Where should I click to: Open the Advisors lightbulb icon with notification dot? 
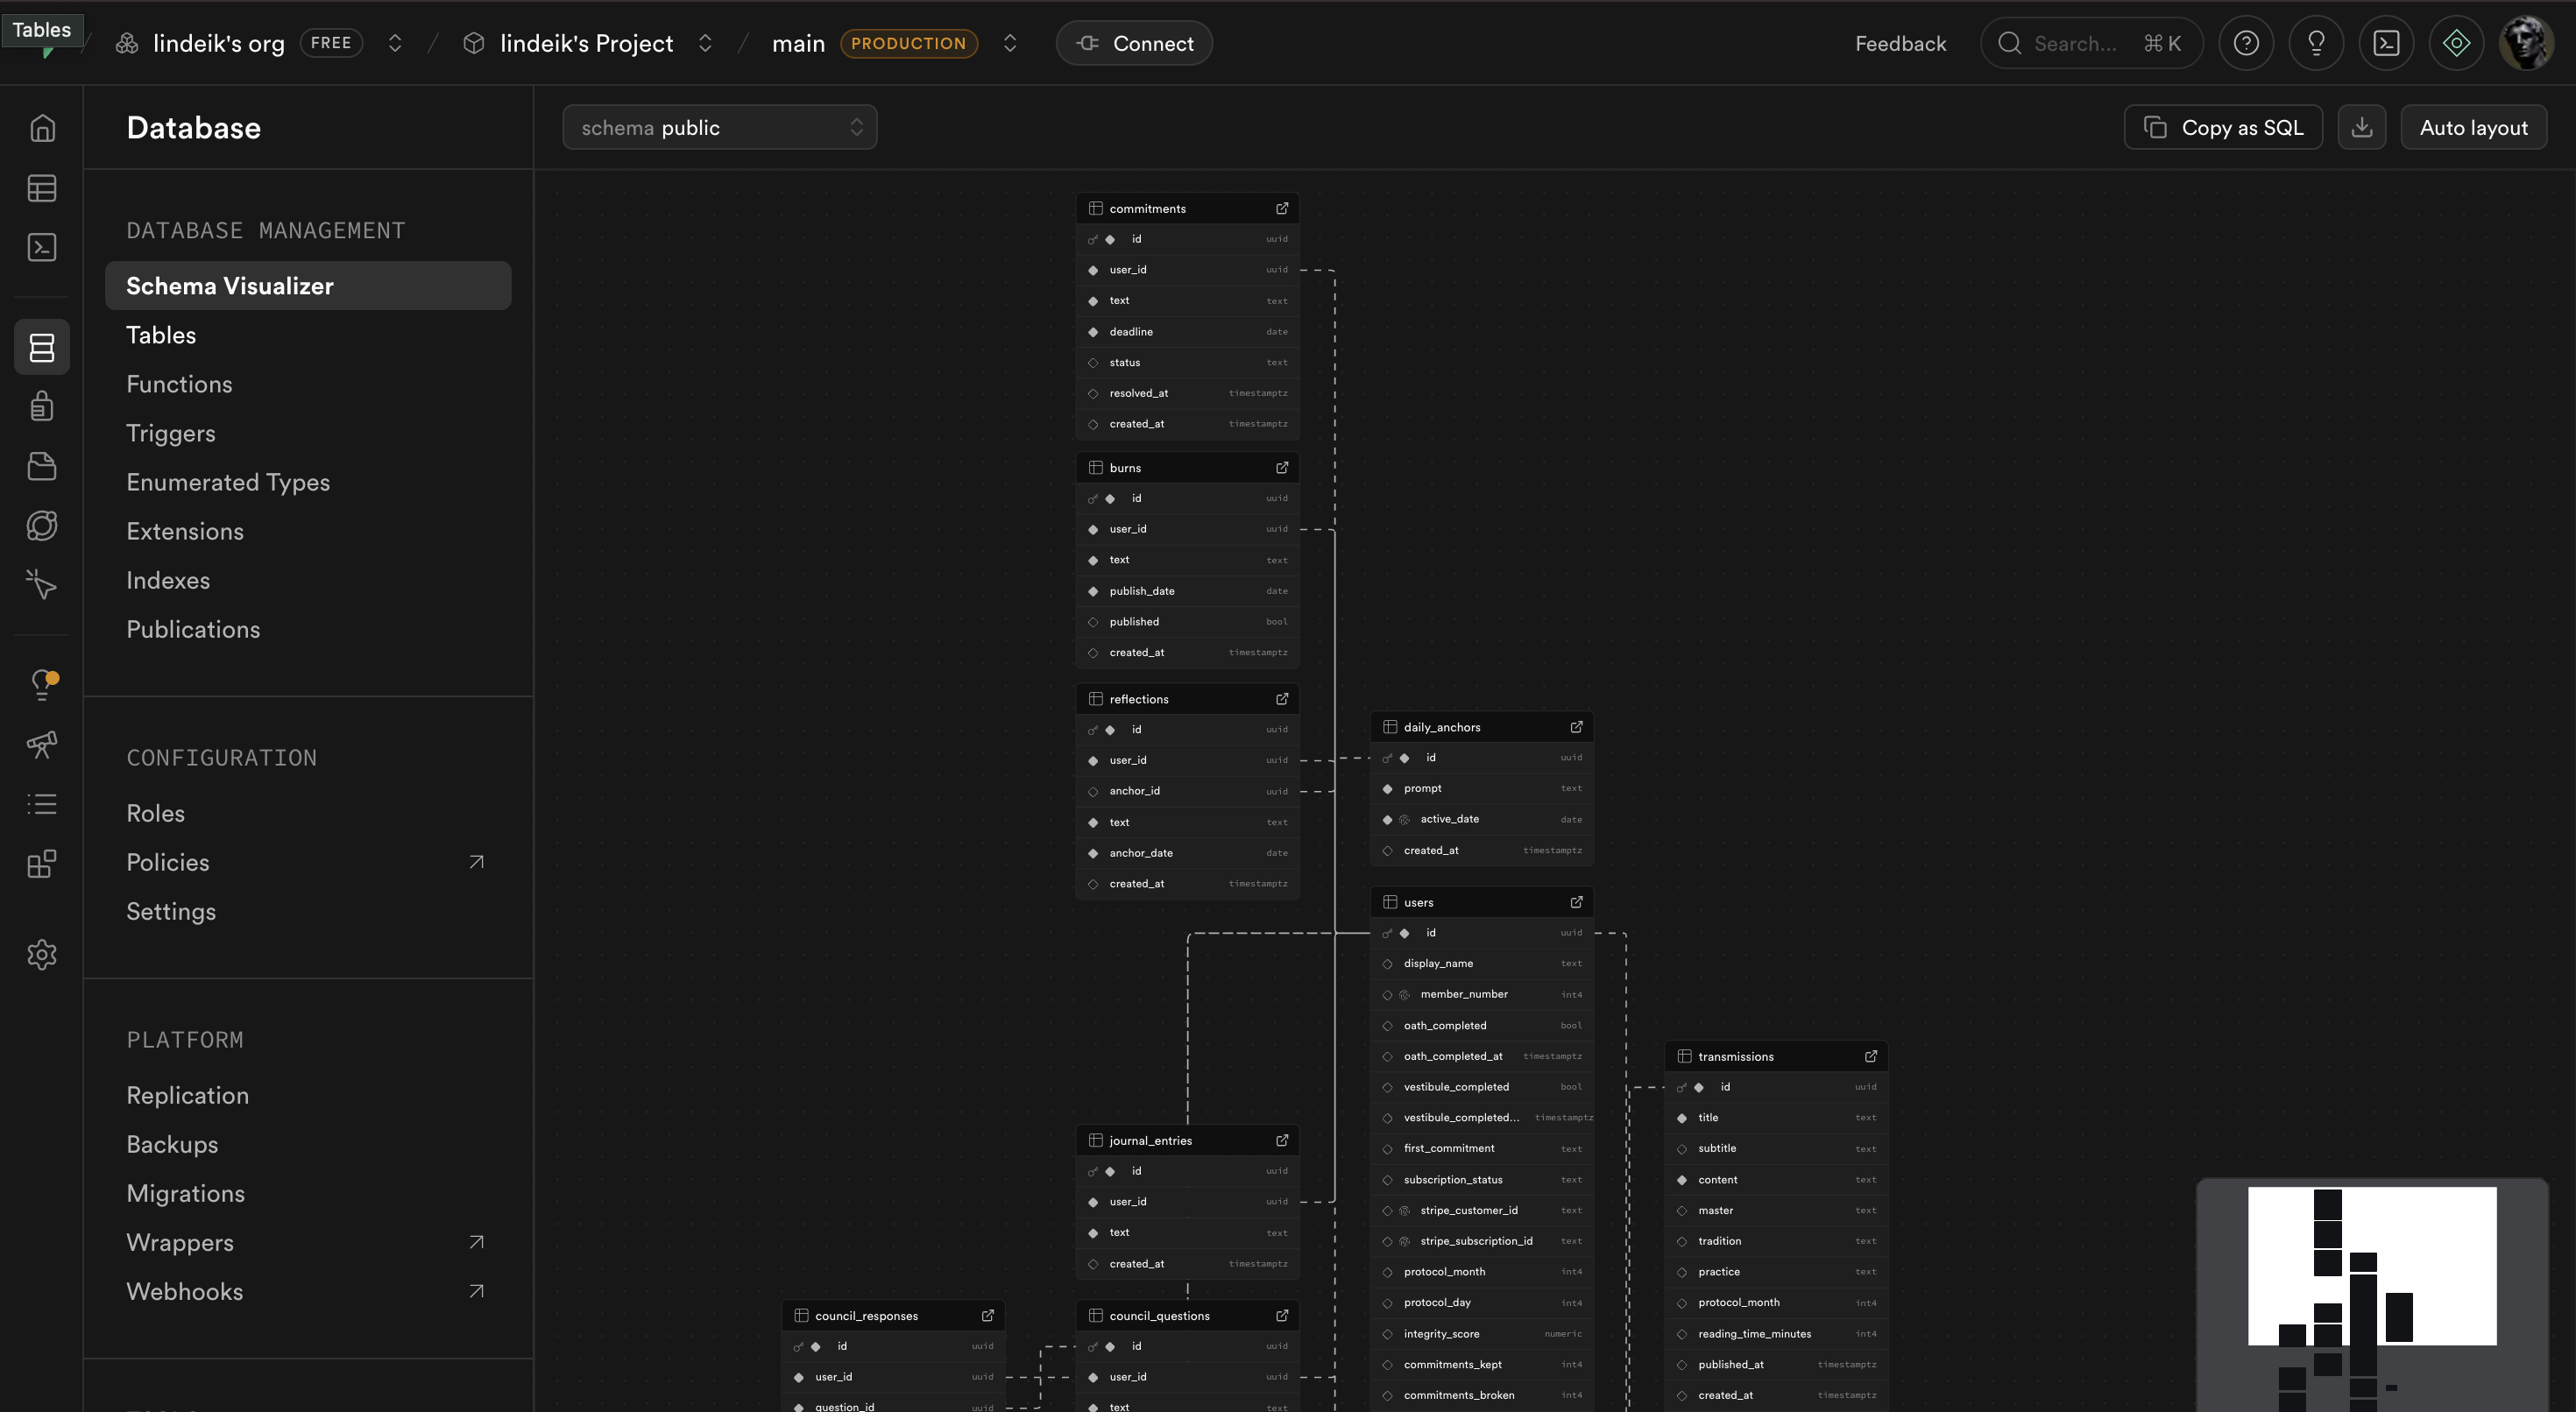point(42,684)
